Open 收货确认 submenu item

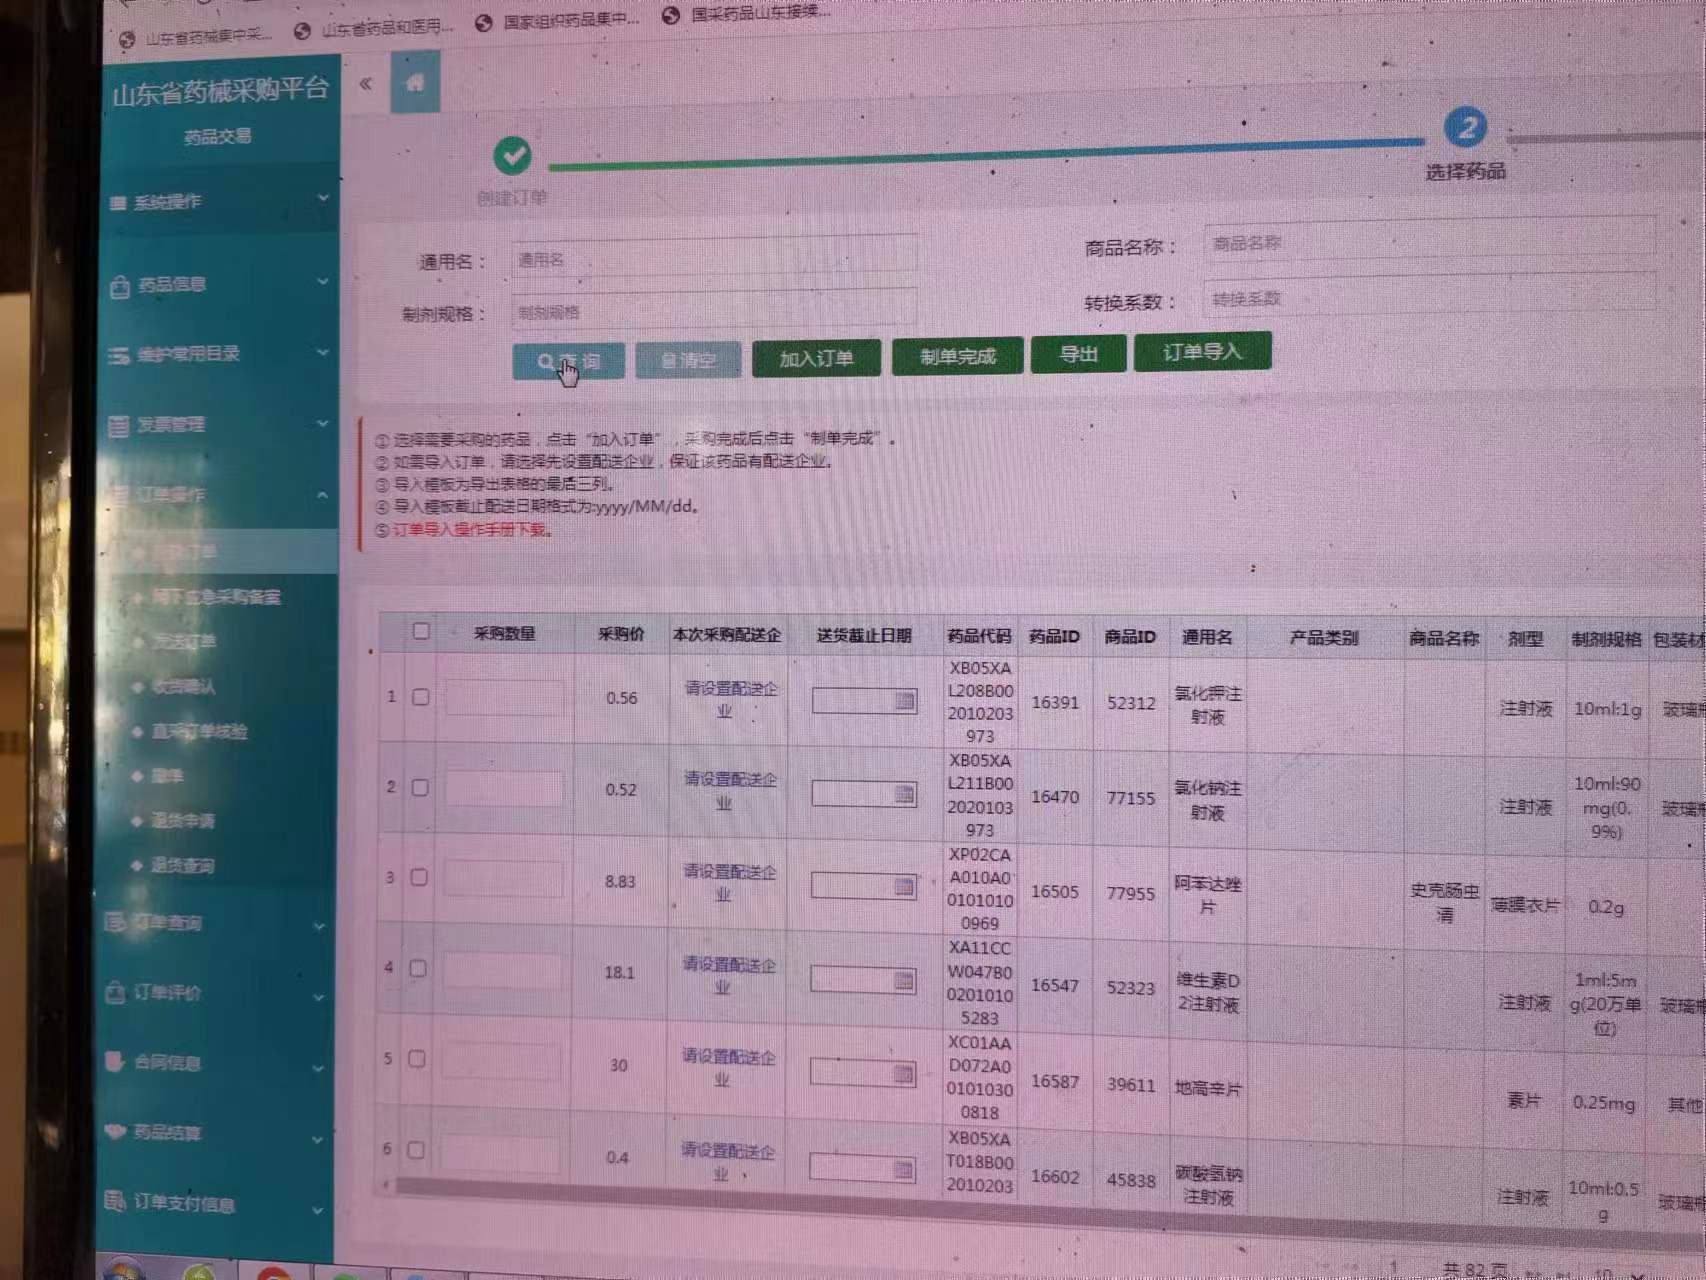[183, 686]
